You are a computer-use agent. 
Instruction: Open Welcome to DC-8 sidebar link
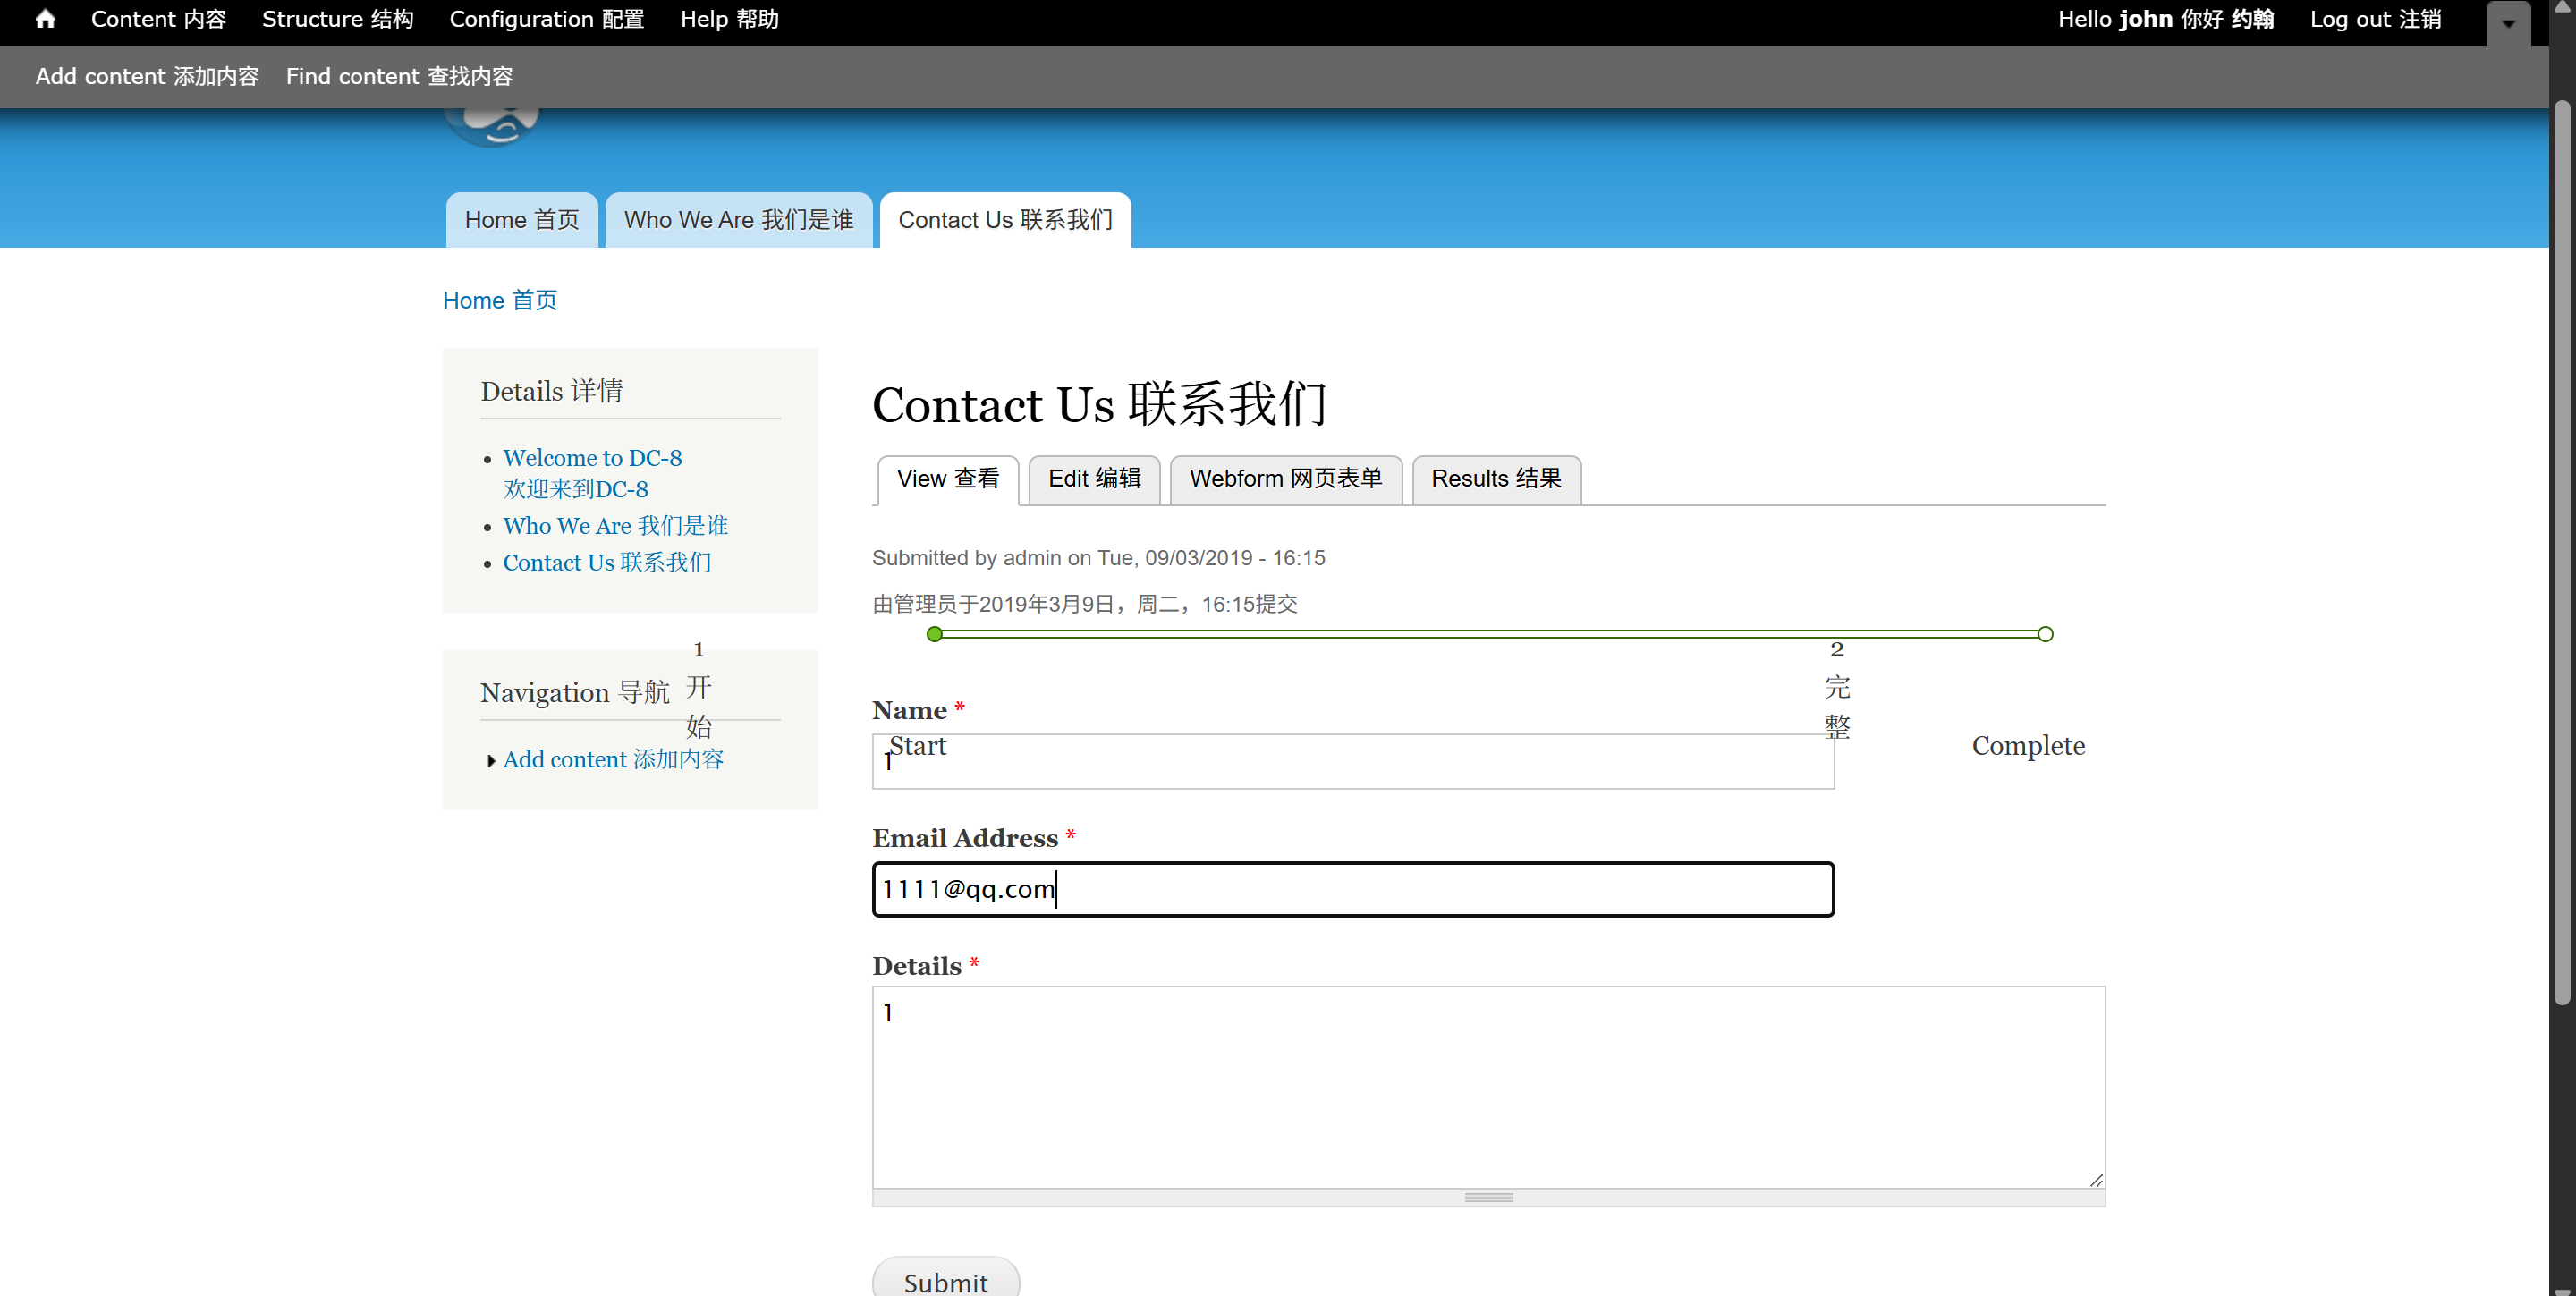coord(592,458)
